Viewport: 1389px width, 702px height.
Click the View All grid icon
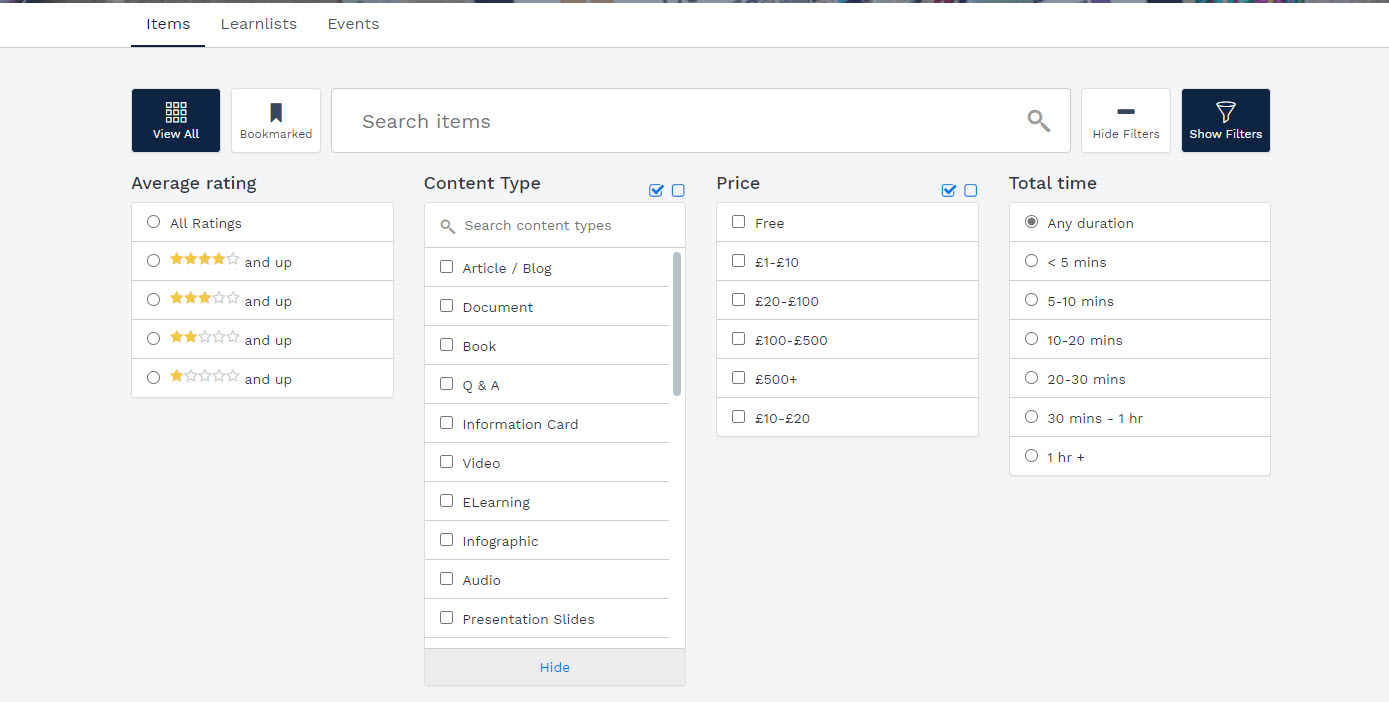pos(176,112)
